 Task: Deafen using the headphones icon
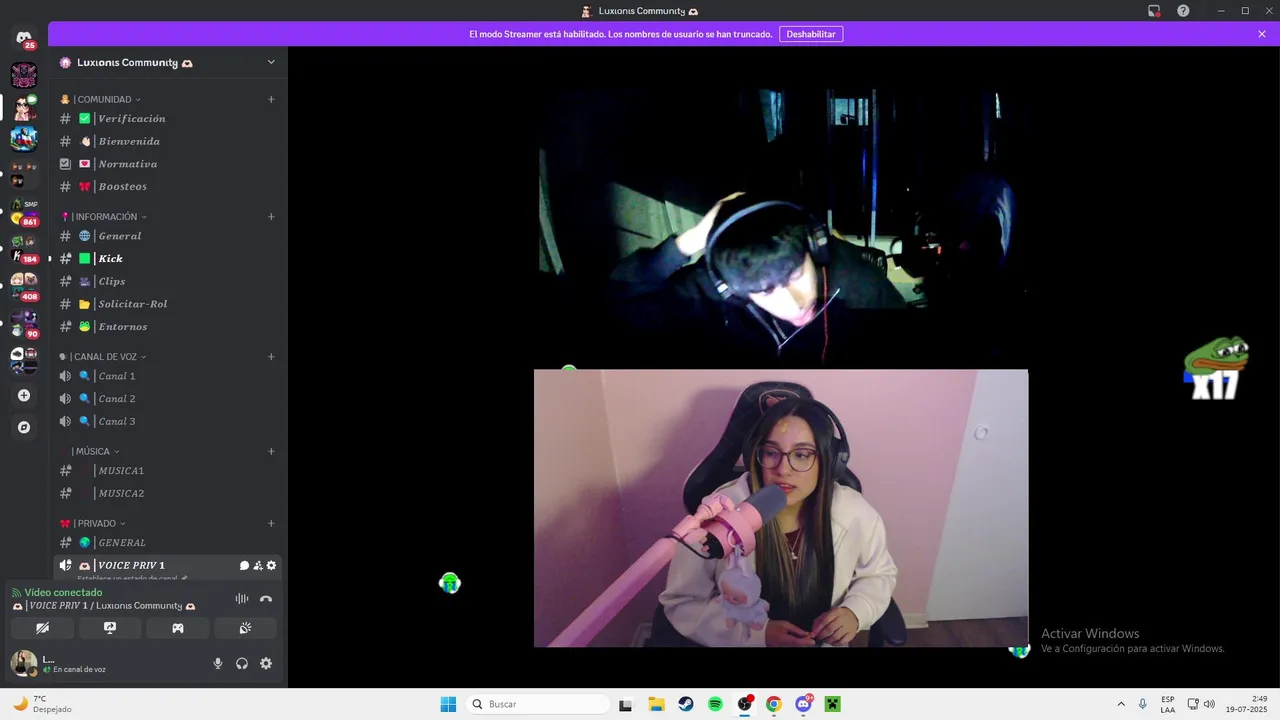pos(242,663)
